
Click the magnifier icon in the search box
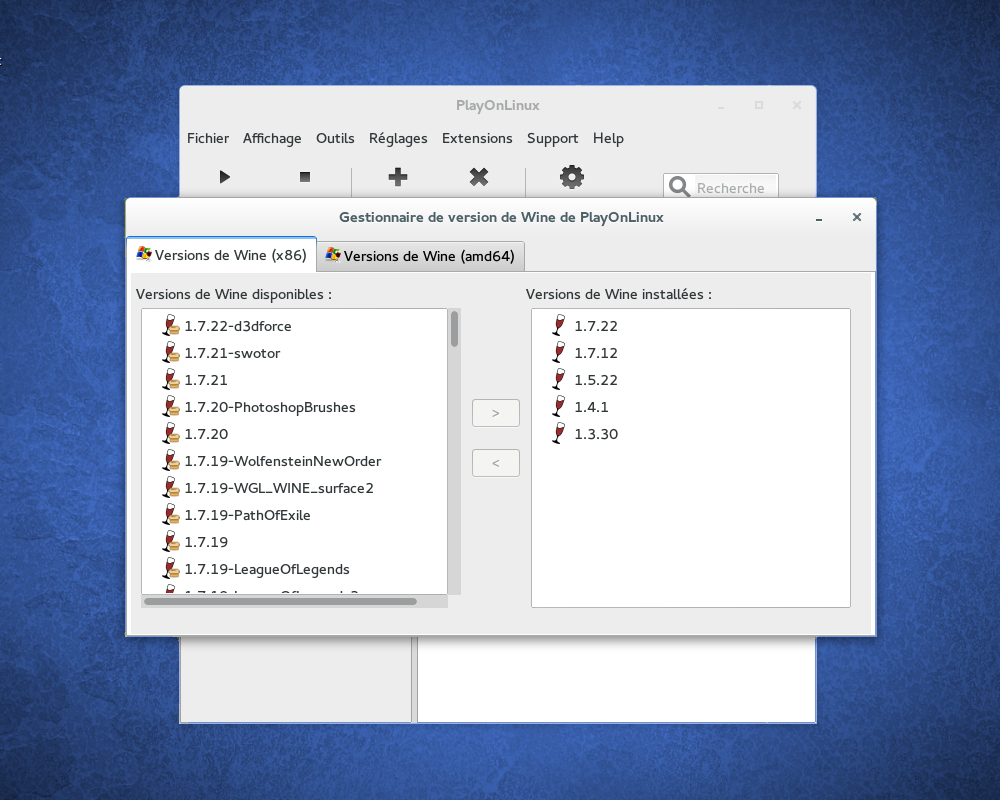tap(679, 187)
